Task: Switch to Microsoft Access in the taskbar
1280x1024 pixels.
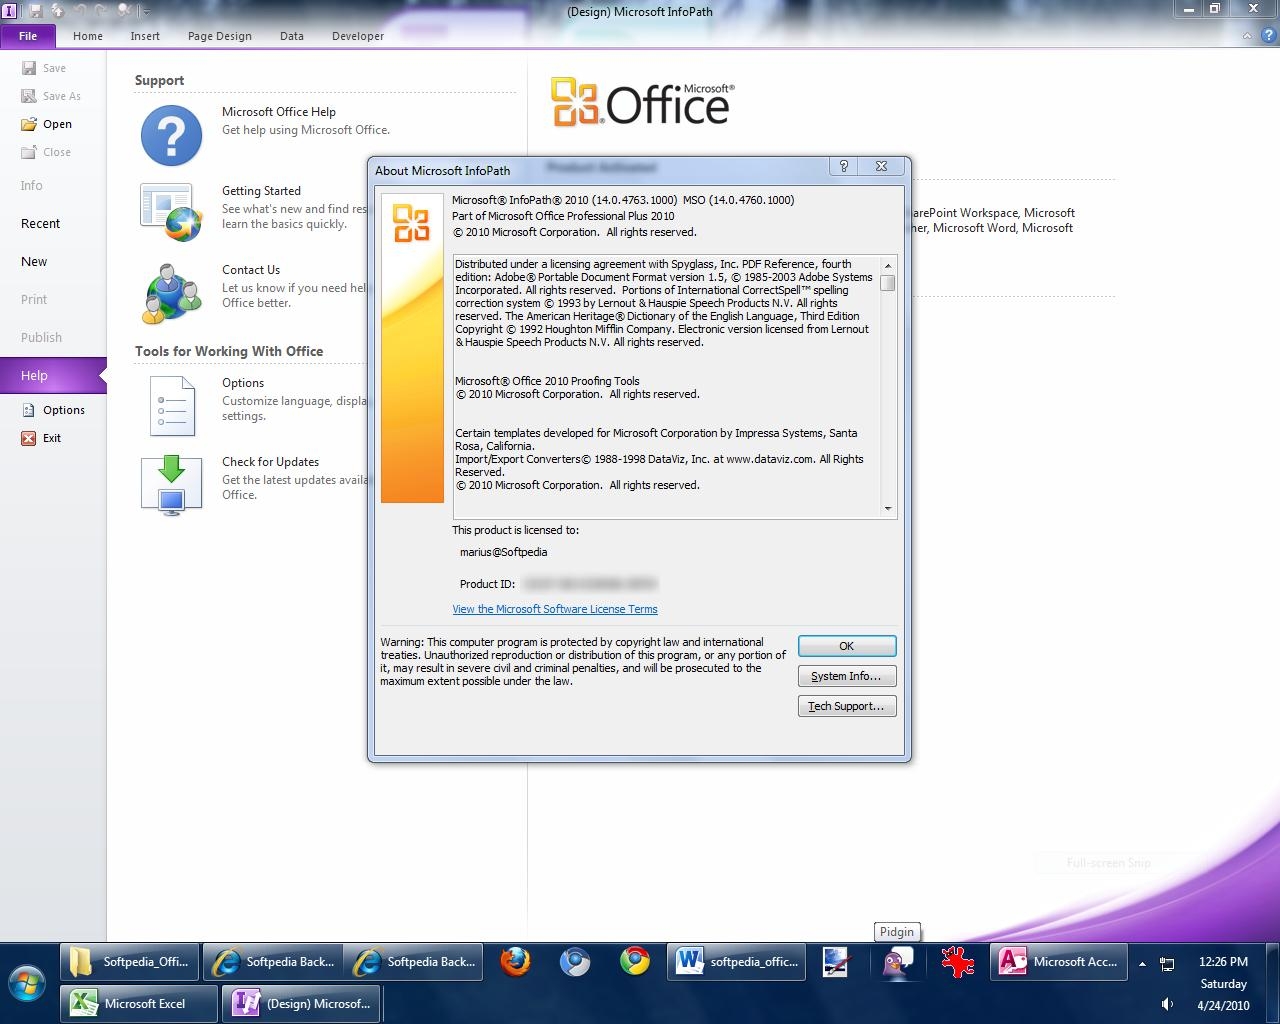Action: point(1059,962)
